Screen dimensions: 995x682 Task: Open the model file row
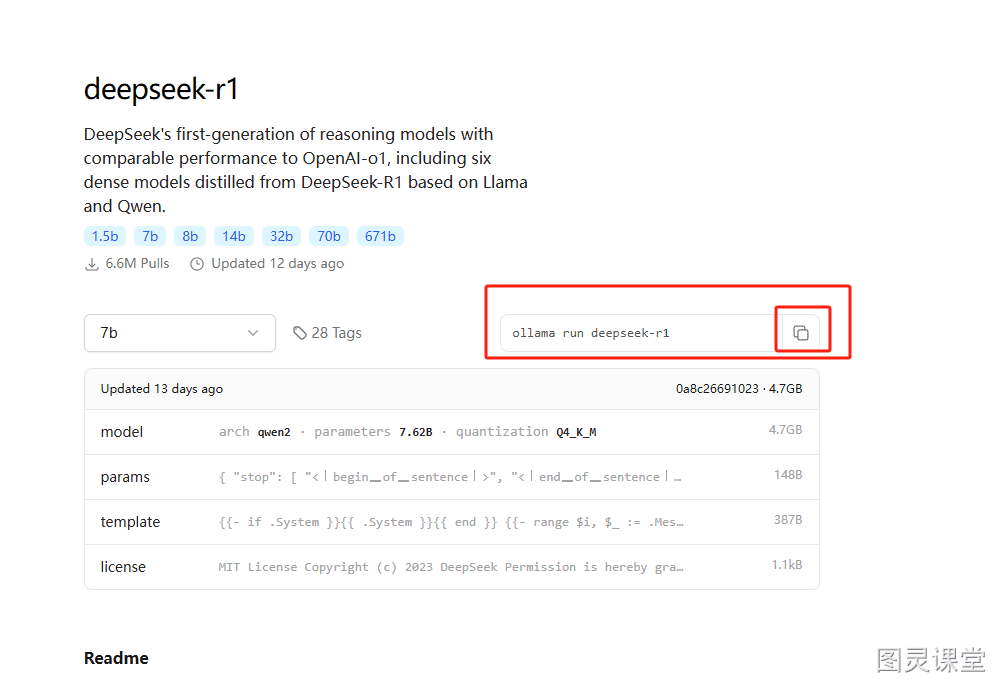point(452,432)
